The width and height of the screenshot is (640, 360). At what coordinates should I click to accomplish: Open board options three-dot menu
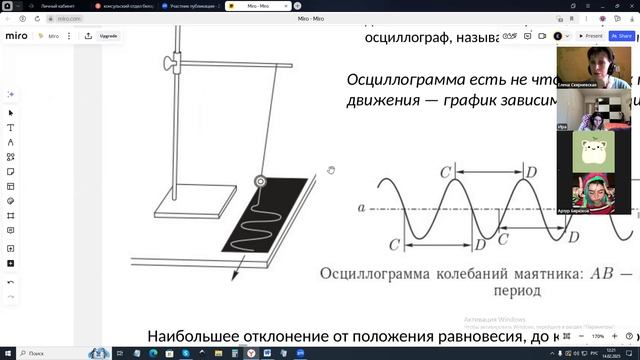[69, 36]
